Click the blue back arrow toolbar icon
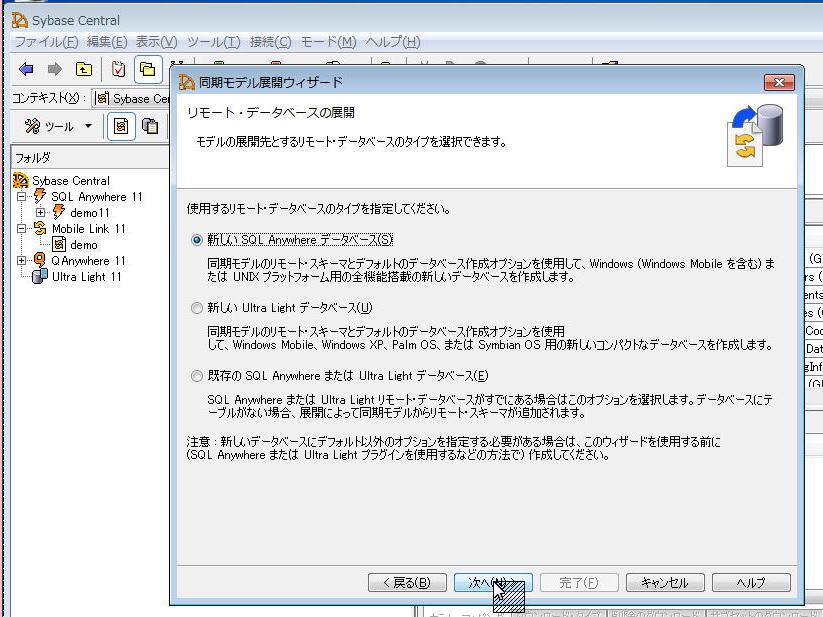823x617 pixels. pyautogui.click(x=26, y=69)
